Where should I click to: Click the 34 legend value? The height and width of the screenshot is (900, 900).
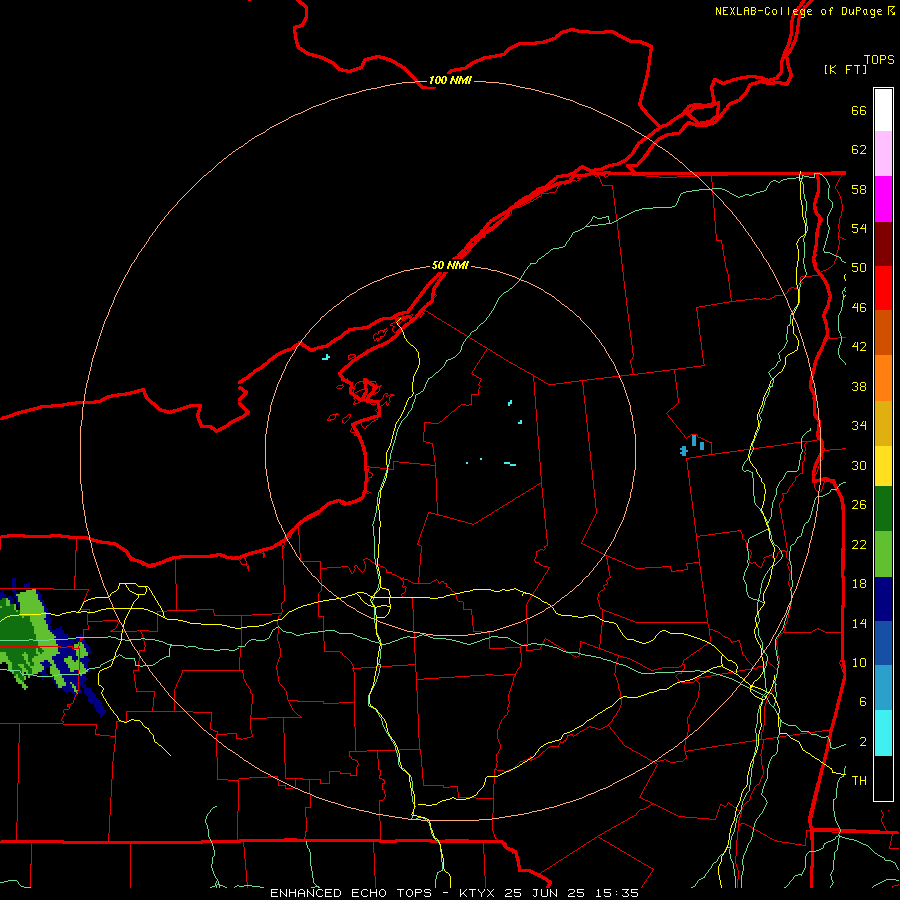click(x=859, y=426)
